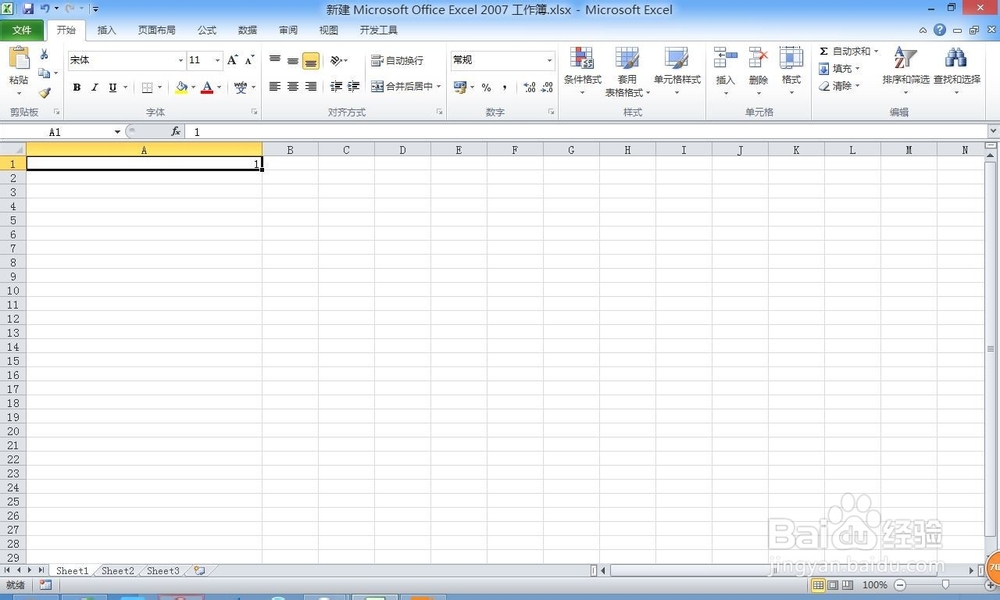Apply percent style

486,87
